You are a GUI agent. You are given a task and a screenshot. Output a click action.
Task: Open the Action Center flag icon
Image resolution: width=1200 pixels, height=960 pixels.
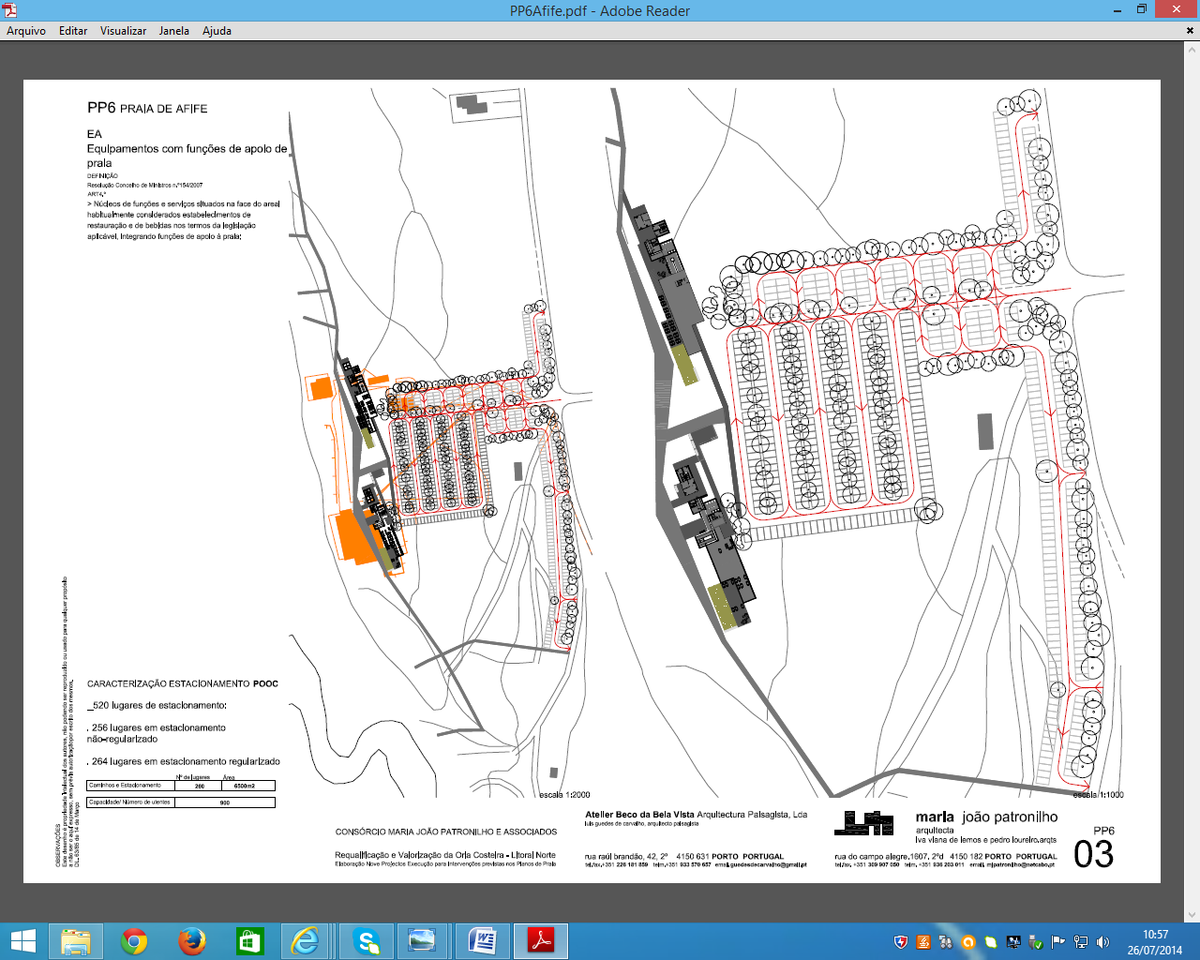[x=1059, y=942]
